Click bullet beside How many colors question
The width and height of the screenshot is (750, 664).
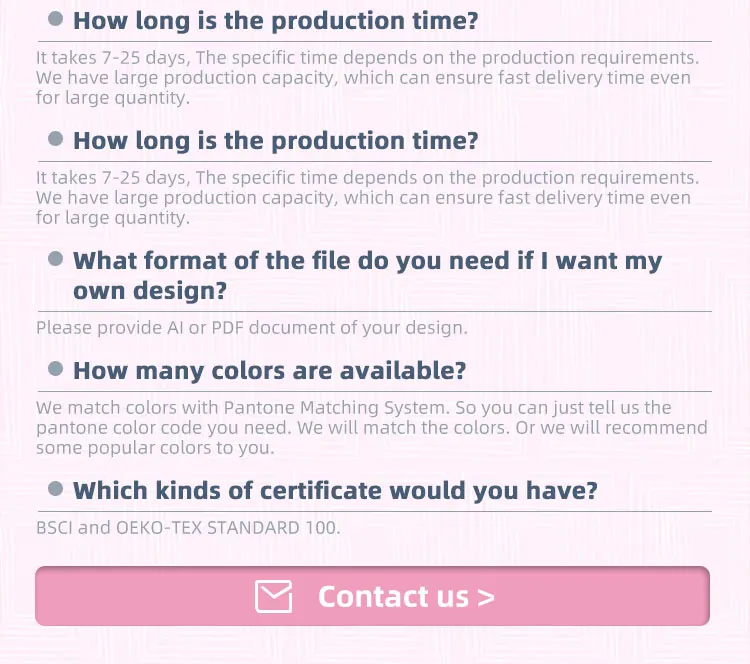(56, 369)
